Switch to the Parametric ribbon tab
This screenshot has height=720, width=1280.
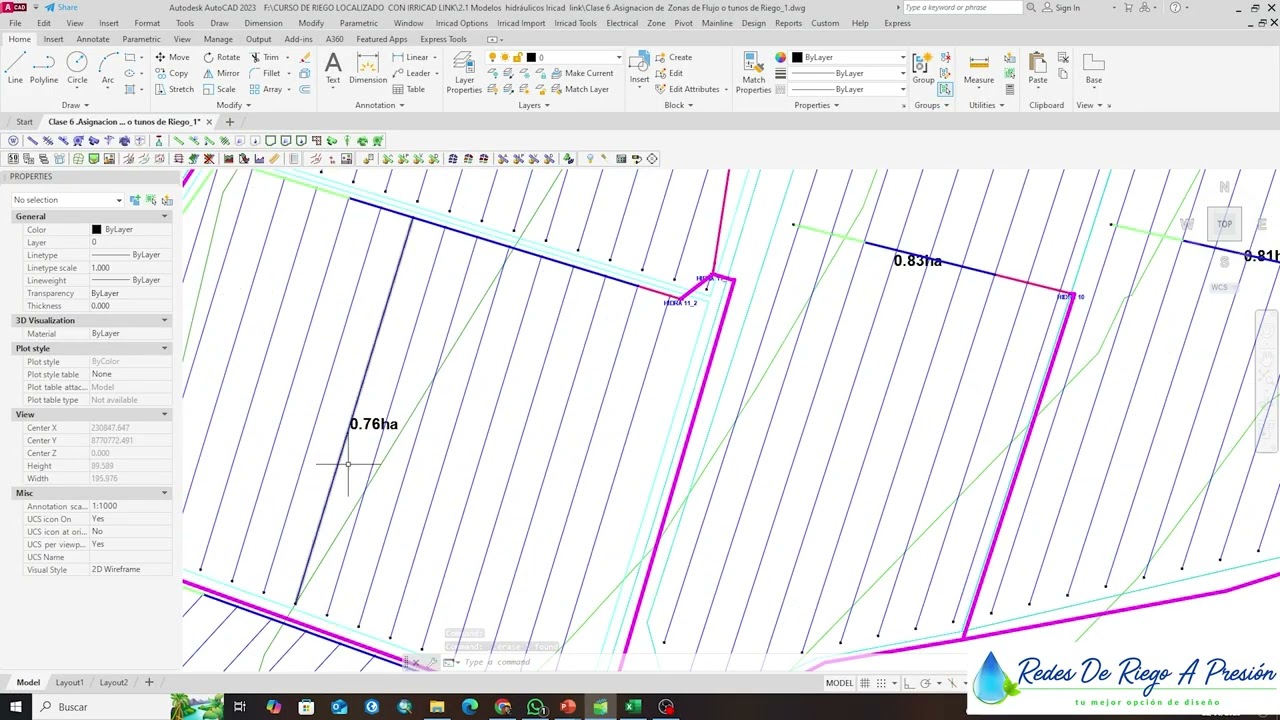tap(141, 39)
